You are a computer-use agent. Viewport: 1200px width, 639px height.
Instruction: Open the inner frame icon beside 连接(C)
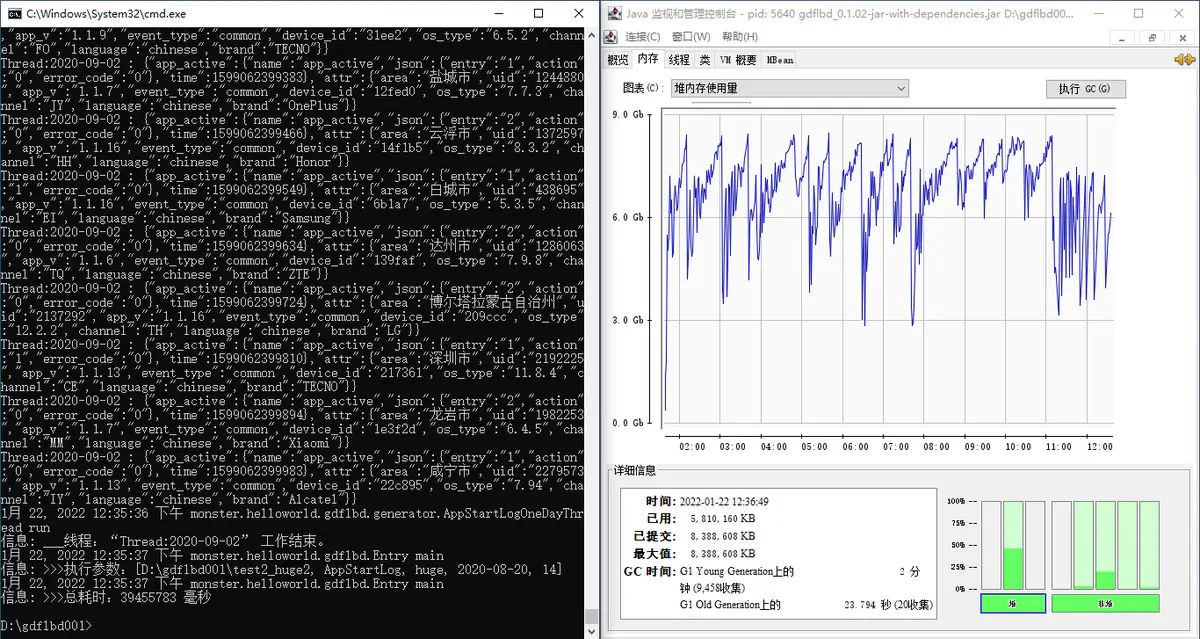point(612,37)
